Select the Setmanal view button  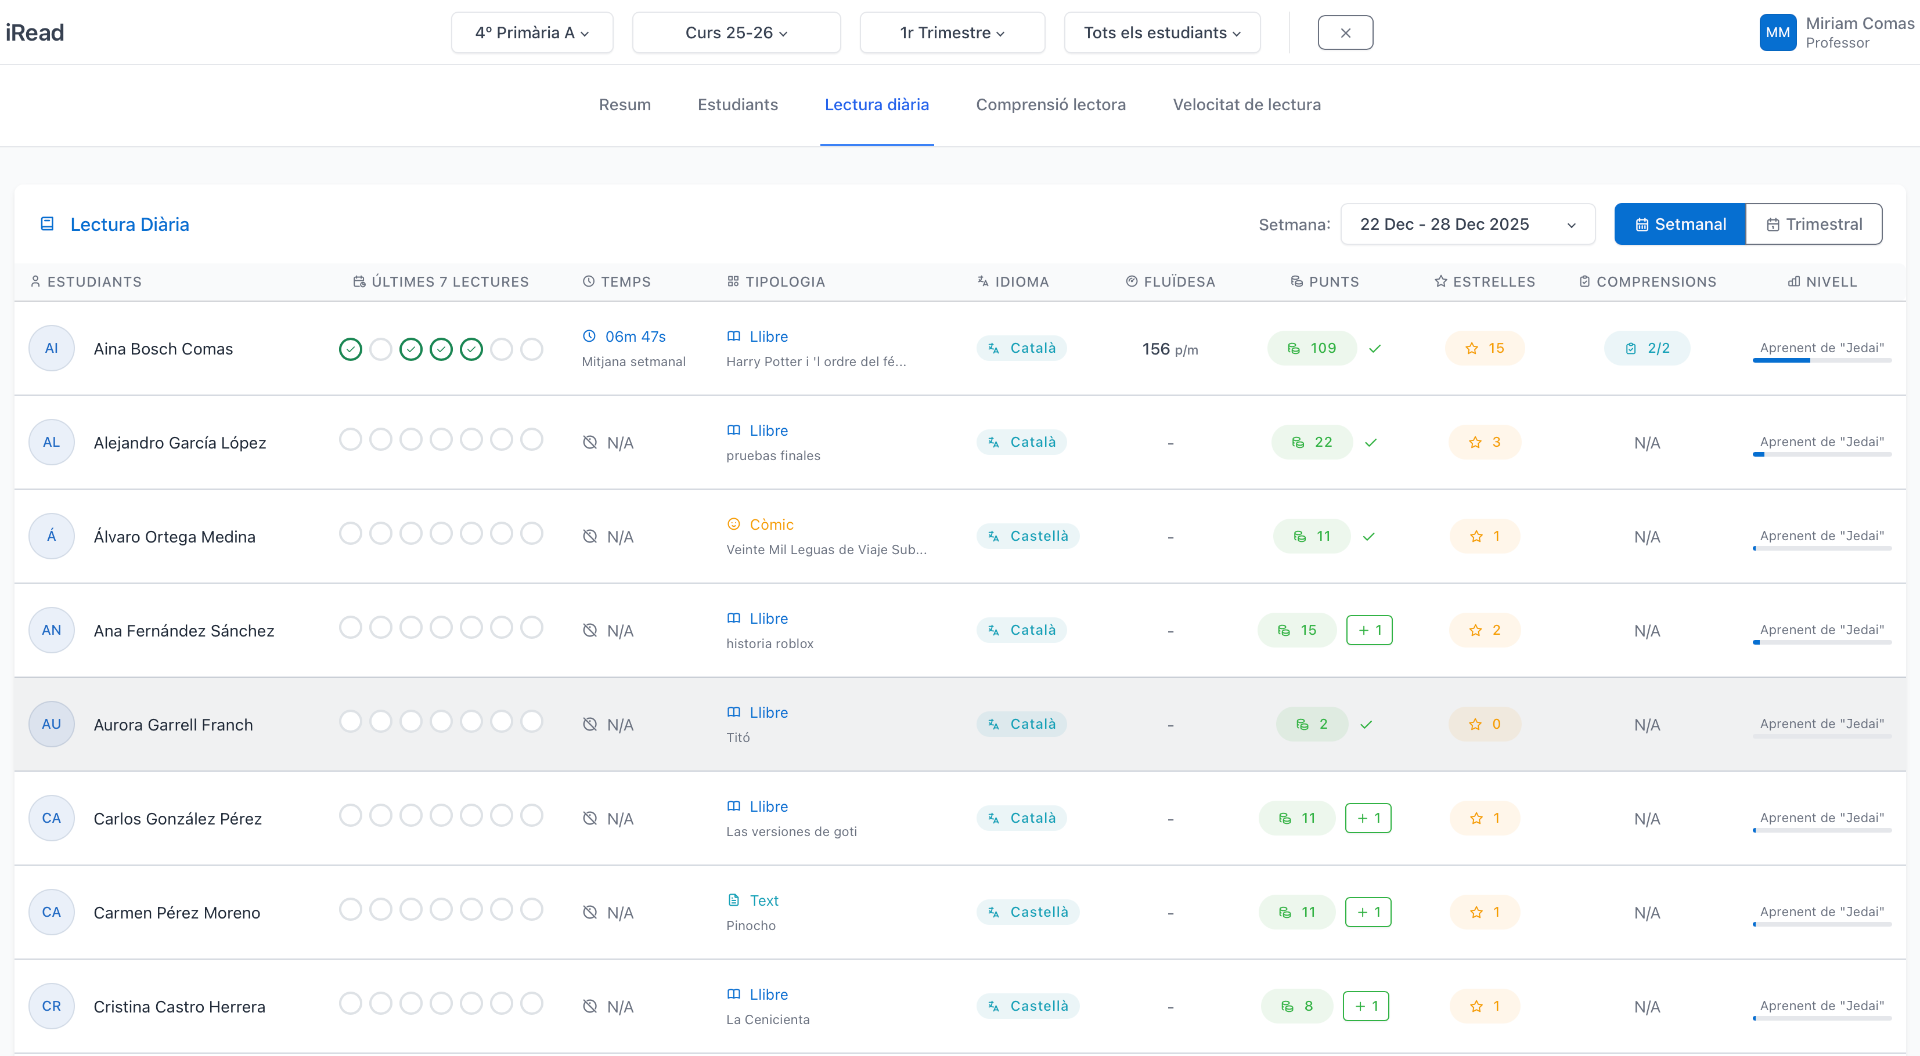(x=1680, y=224)
